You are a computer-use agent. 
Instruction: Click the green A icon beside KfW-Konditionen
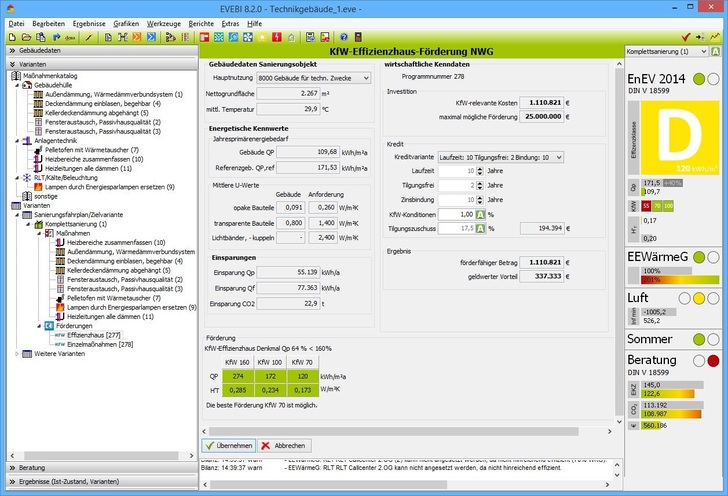[478, 214]
